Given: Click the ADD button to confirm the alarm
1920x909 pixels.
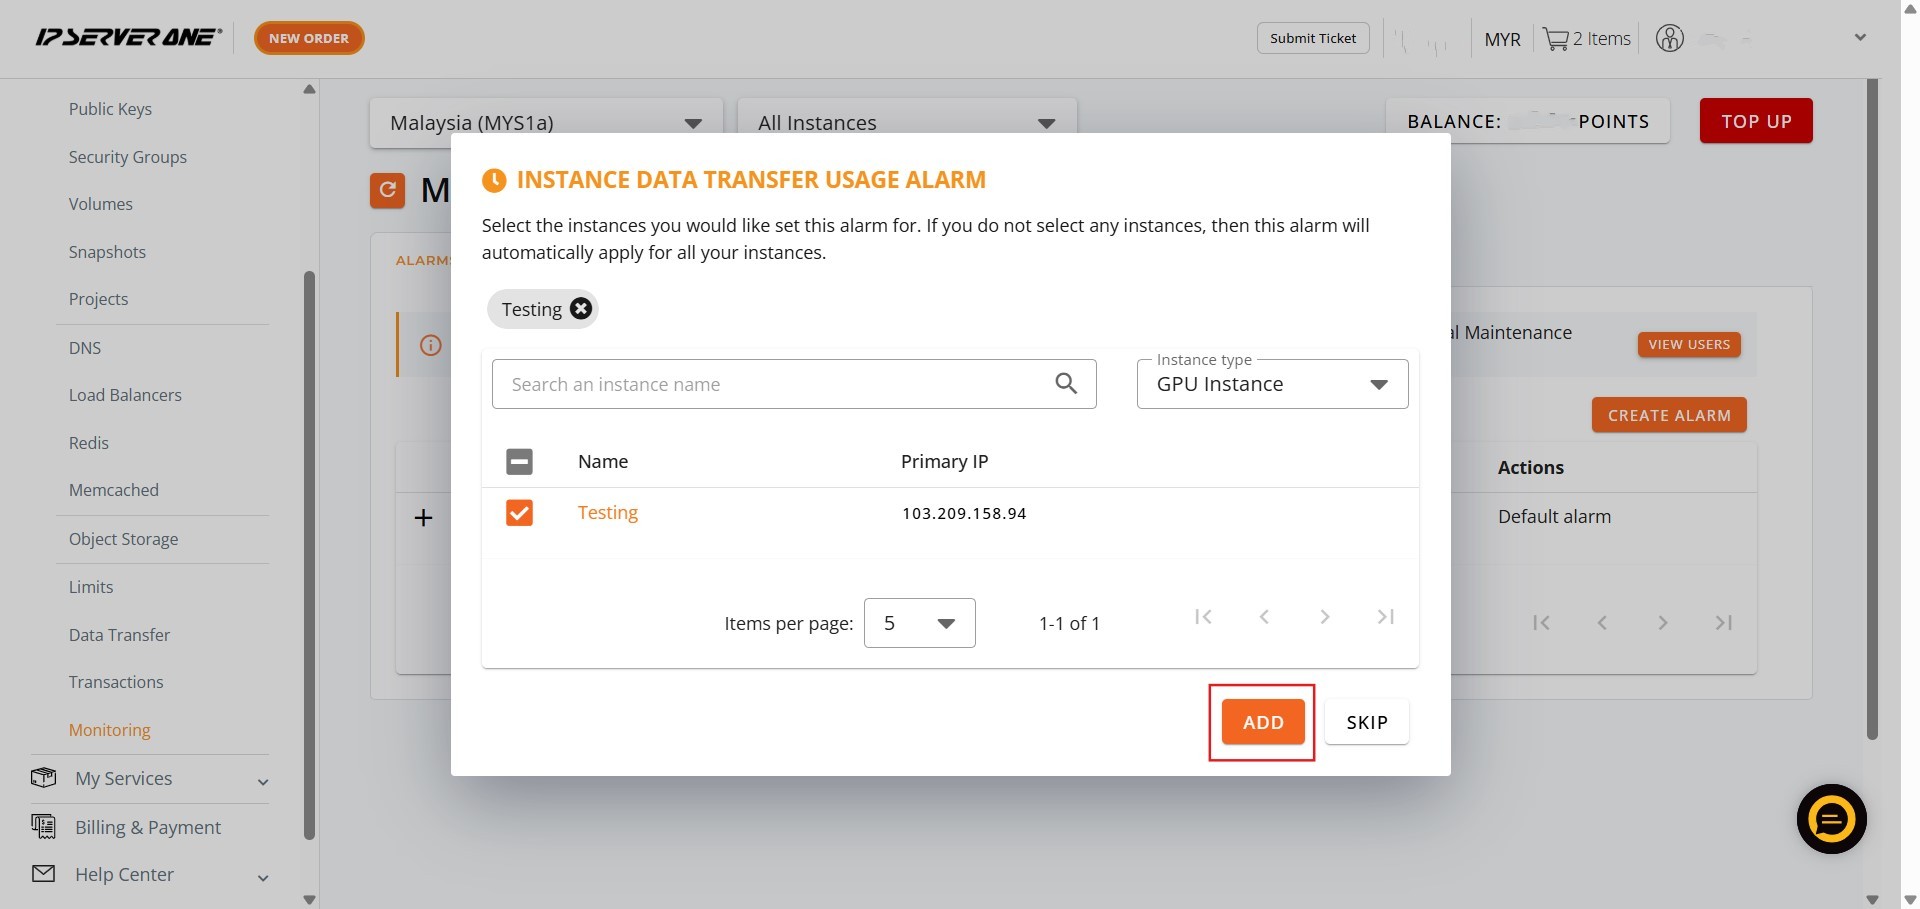Looking at the screenshot, I should 1262,722.
